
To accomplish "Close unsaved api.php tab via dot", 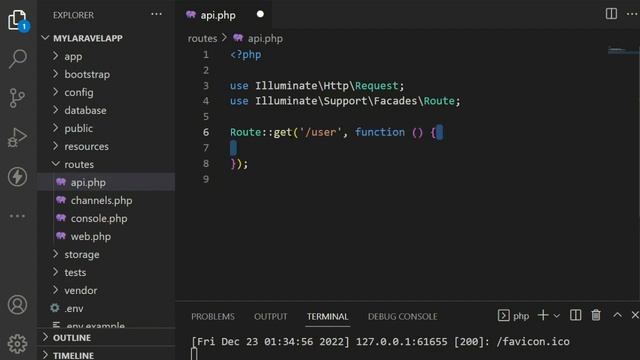I will [x=260, y=14].
